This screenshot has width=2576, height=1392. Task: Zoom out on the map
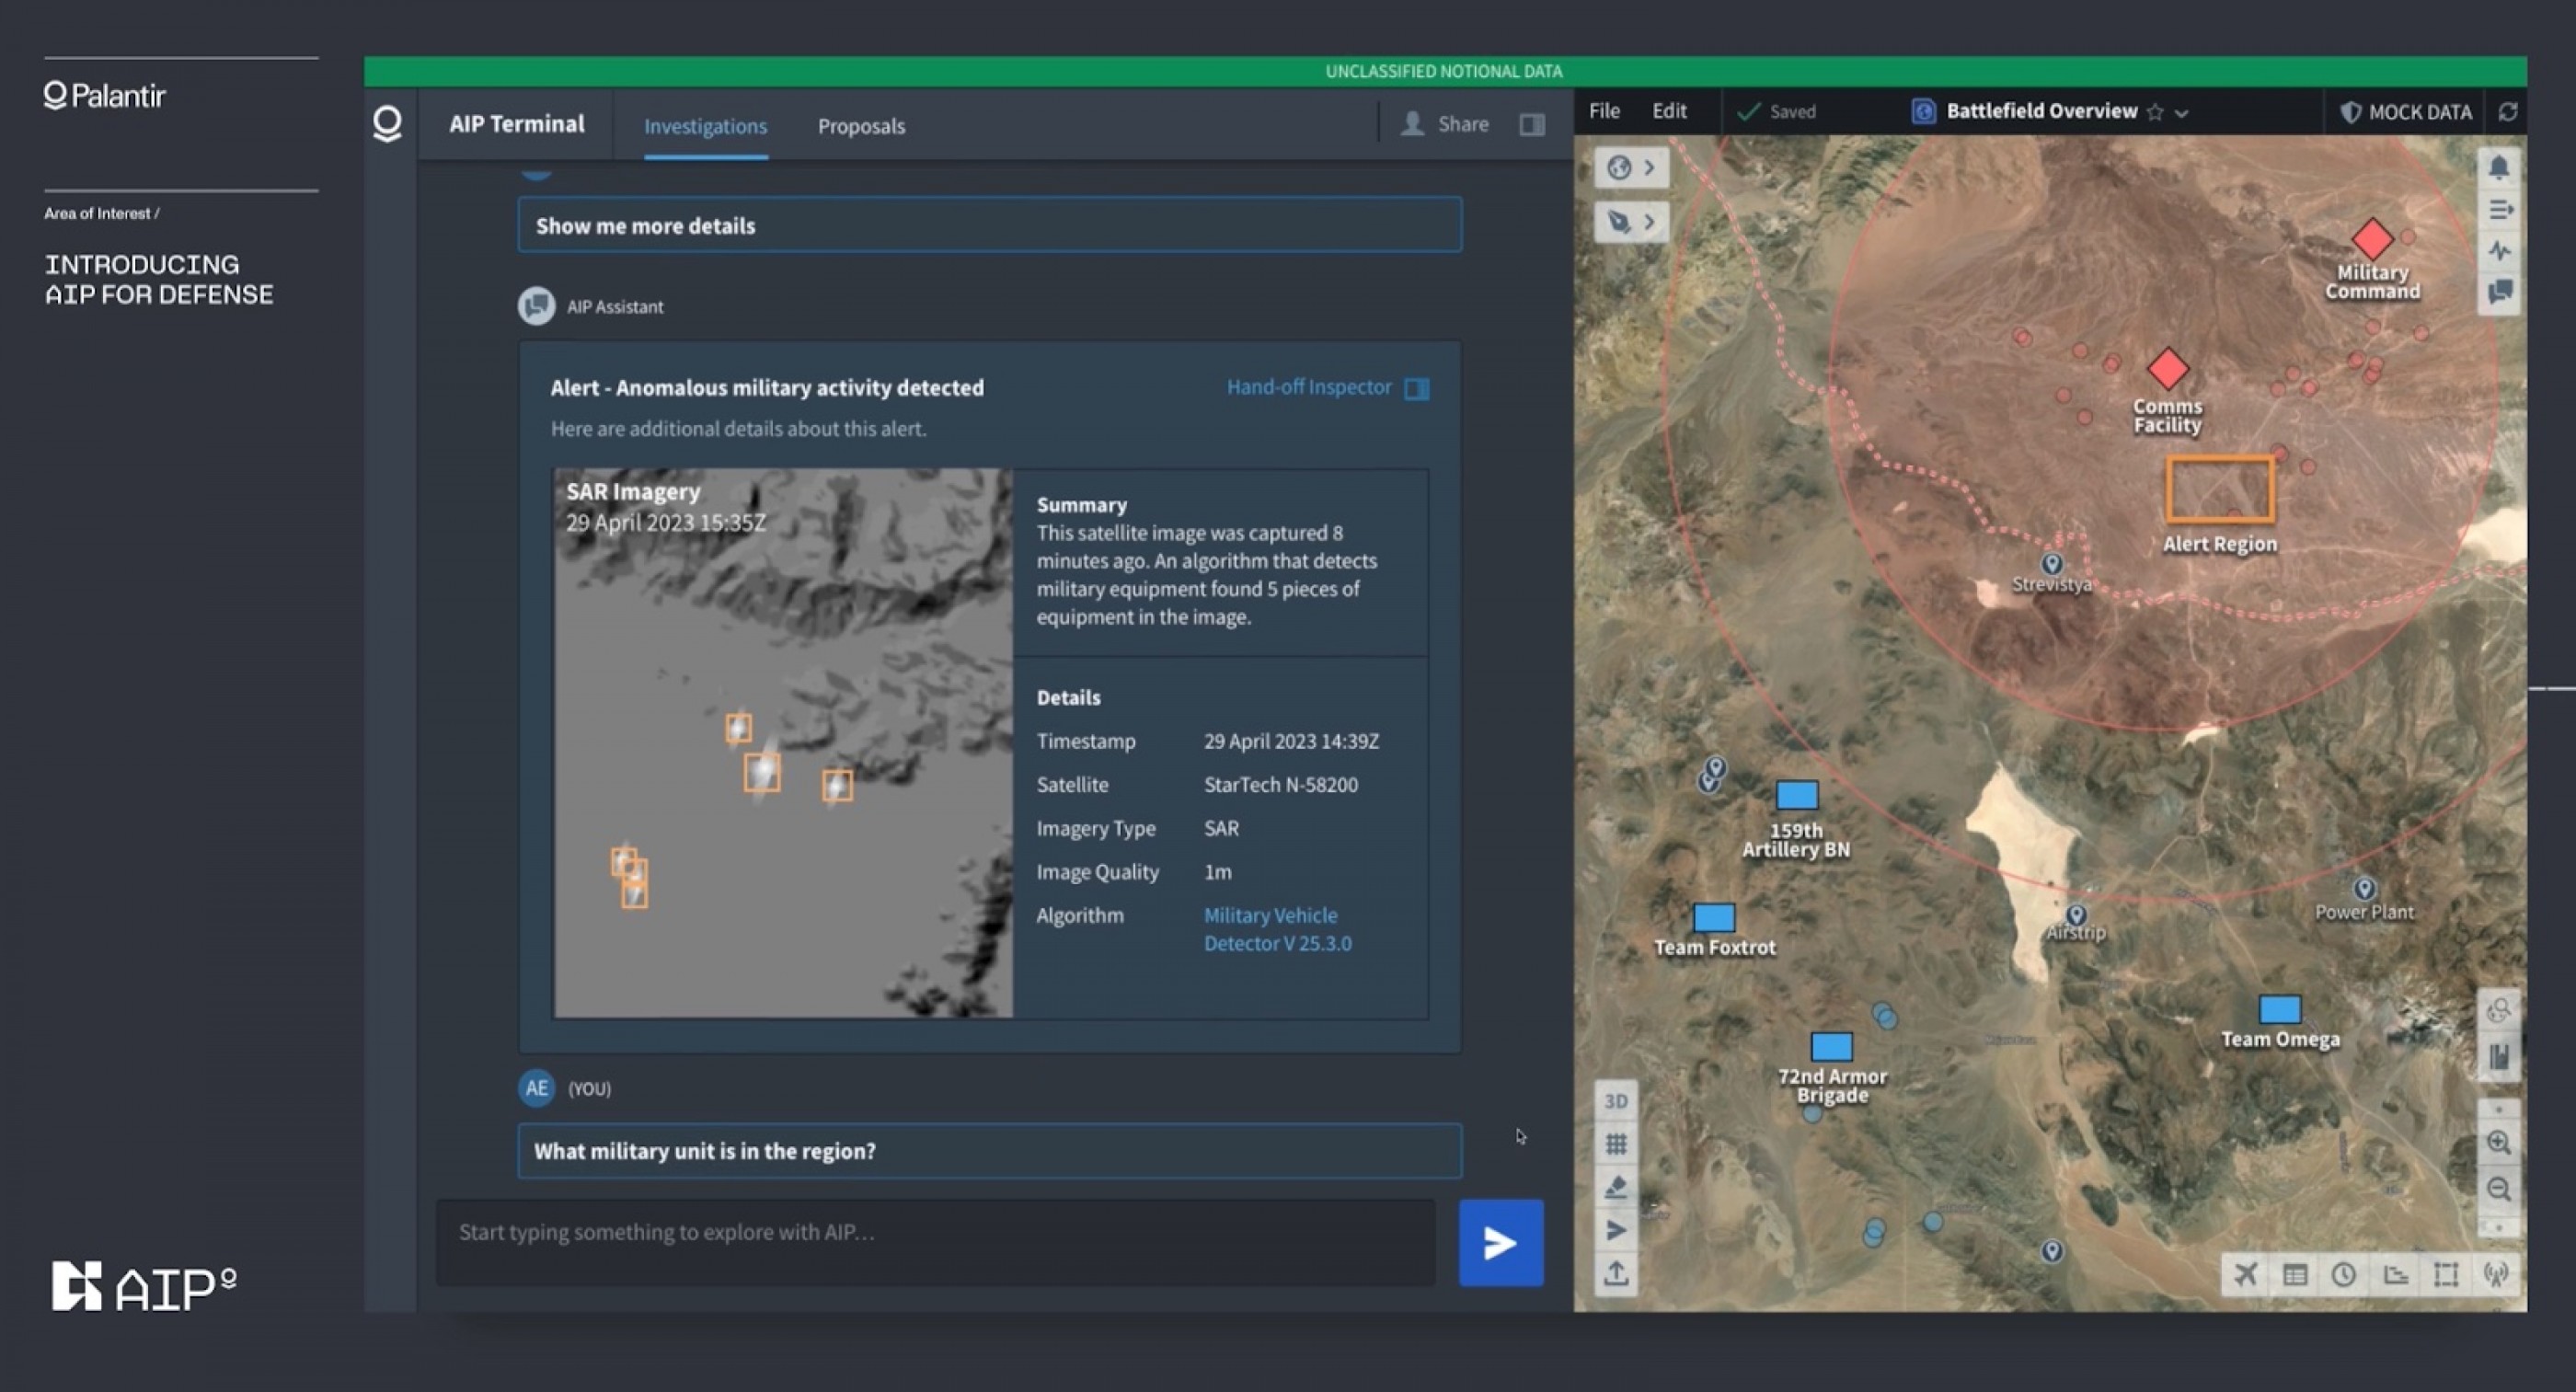[2499, 1189]
